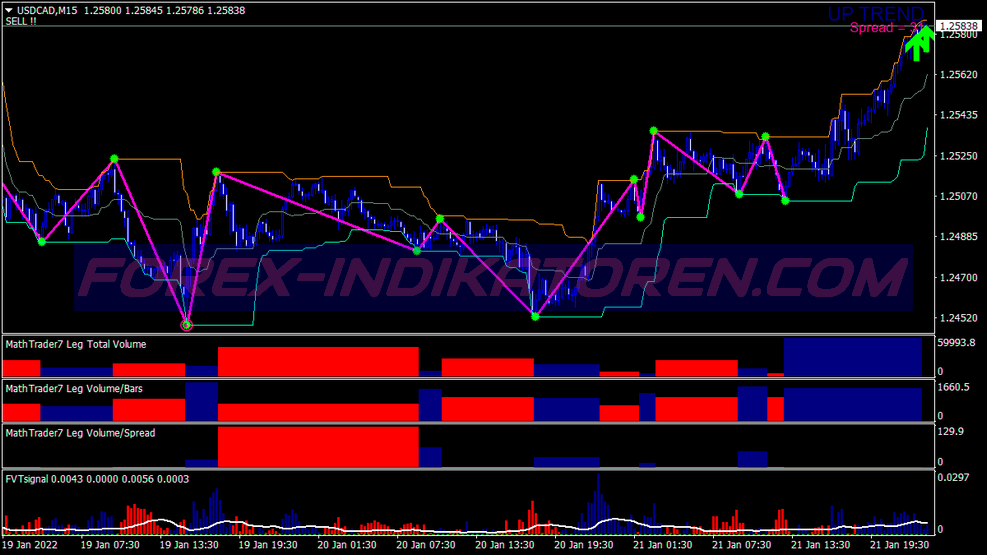The image size is (987, 555).
Task: Click the green up-trend arrow icon
Action: [x=919, y=43]
